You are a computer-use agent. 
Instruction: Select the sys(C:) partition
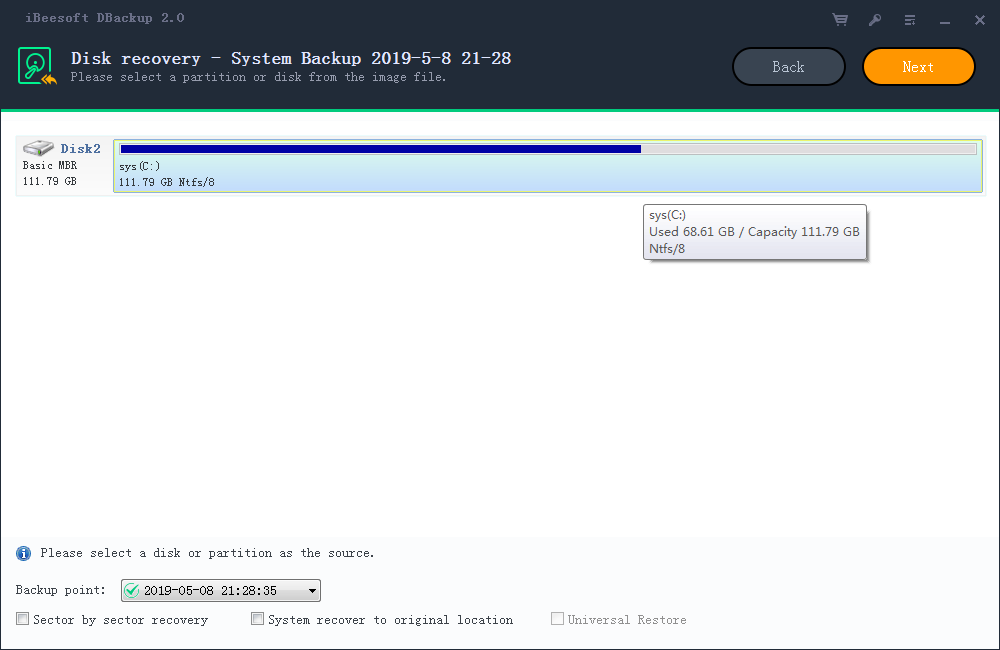pos(548,166)
